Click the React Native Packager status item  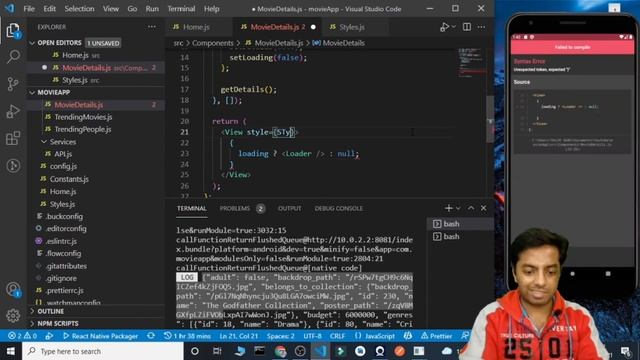[x=100, y=336]
